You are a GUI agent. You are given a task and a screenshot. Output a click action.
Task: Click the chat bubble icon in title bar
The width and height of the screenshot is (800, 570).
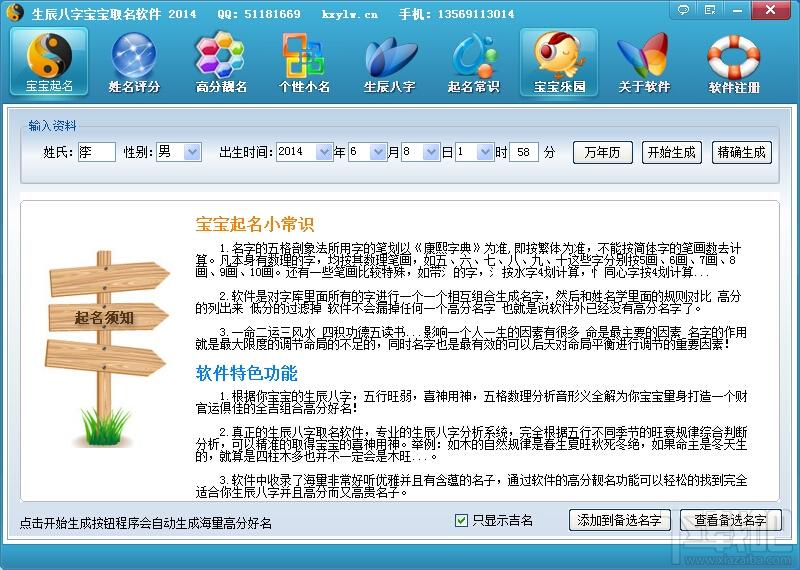[684, 10]
